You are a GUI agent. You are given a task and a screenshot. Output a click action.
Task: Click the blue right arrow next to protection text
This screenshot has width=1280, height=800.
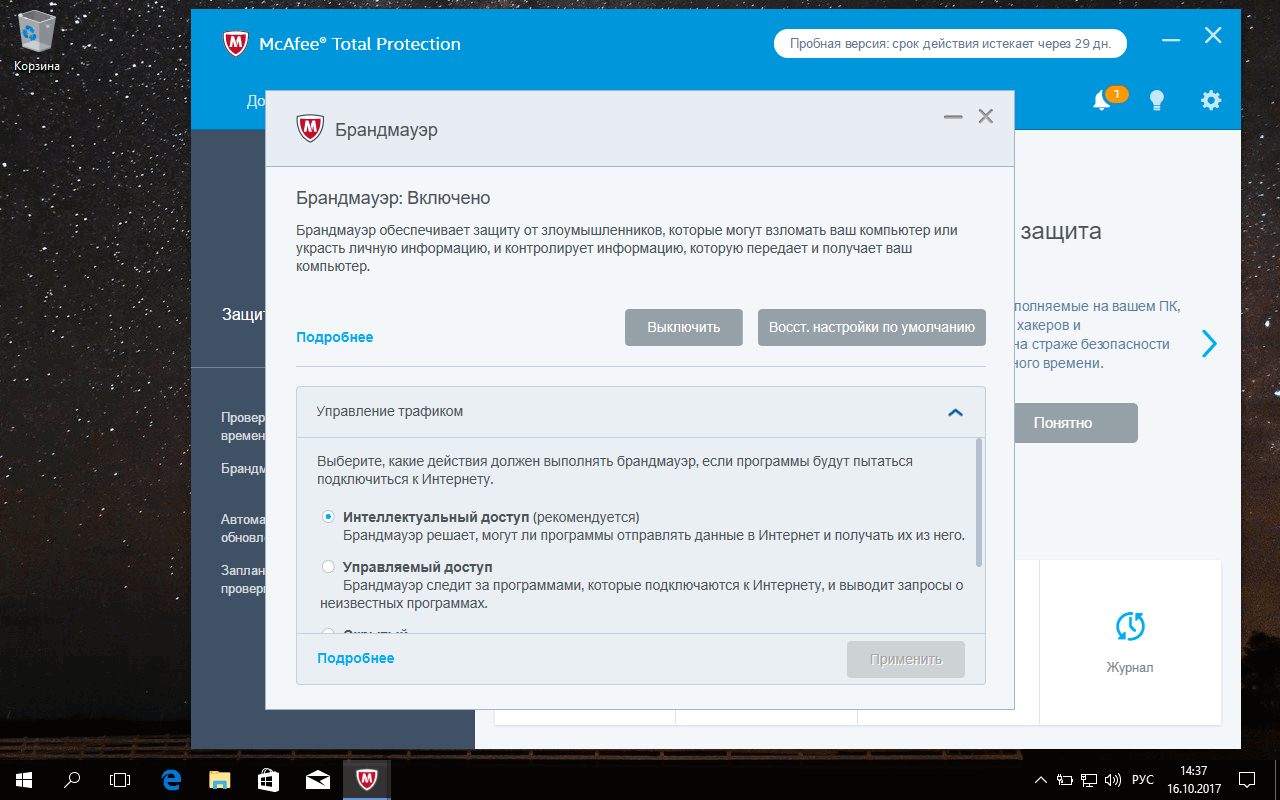coord(1209,343)
